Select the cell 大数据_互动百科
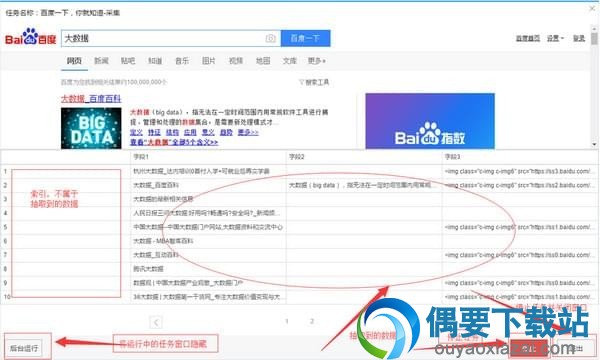The height and width of the screenshot is (360, 600). coord(208,255)
